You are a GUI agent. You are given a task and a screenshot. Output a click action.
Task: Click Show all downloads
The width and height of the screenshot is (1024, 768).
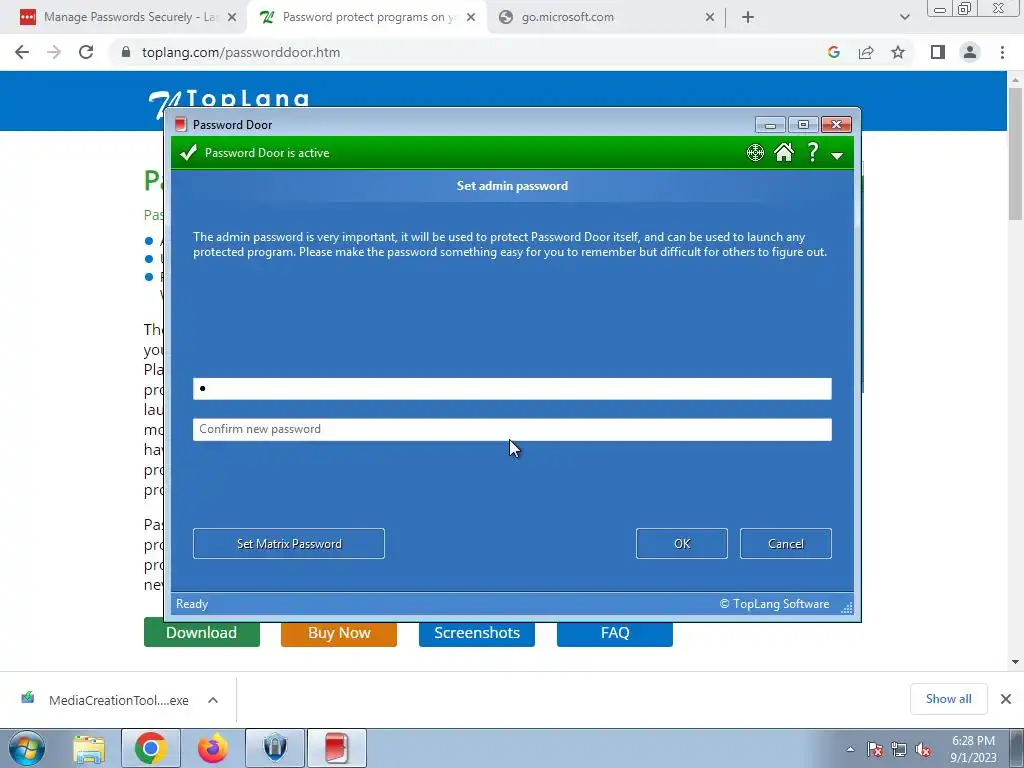948,699
